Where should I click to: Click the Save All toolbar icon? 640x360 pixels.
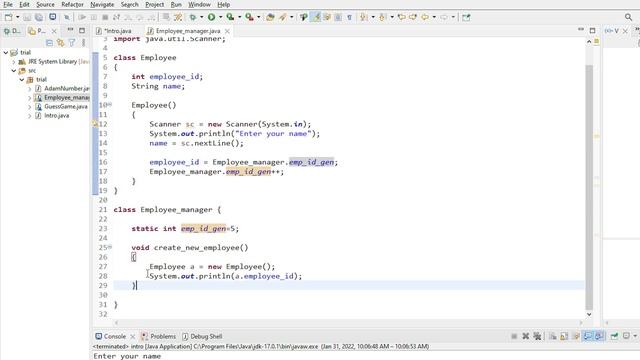pyautogui.click(x=39, y=17)
